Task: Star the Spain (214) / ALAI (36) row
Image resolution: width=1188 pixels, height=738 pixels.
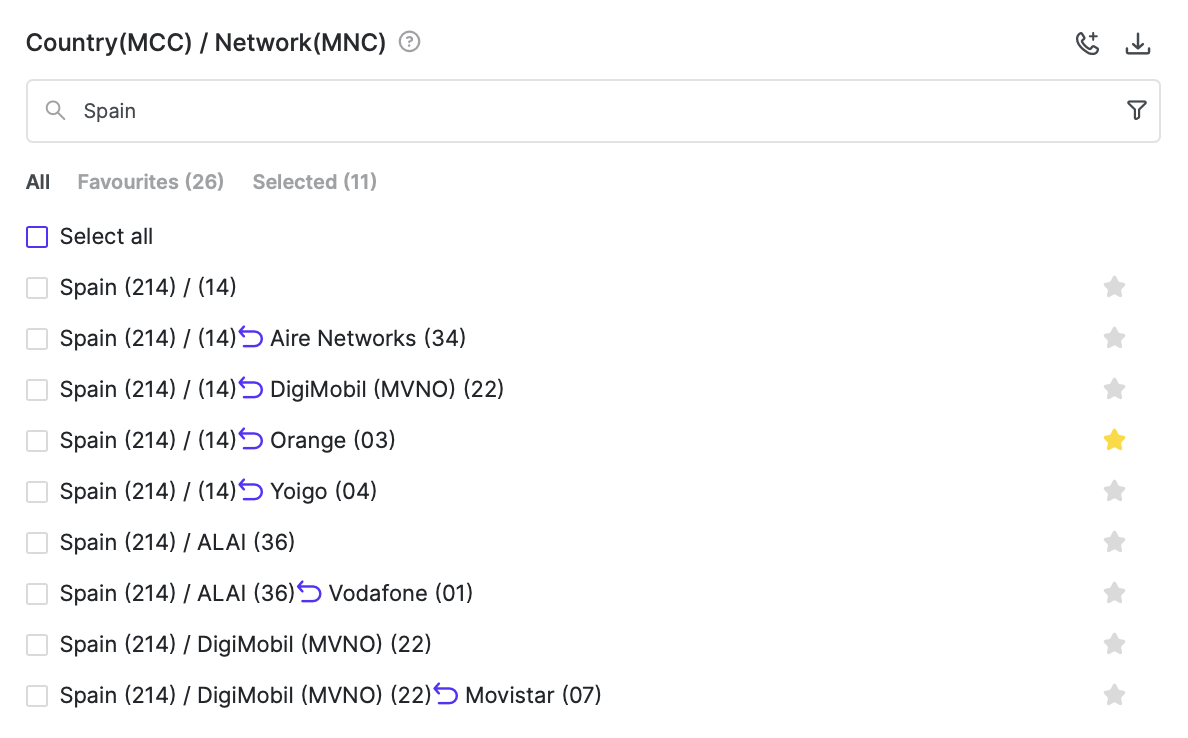Action: coord(1114,542)
